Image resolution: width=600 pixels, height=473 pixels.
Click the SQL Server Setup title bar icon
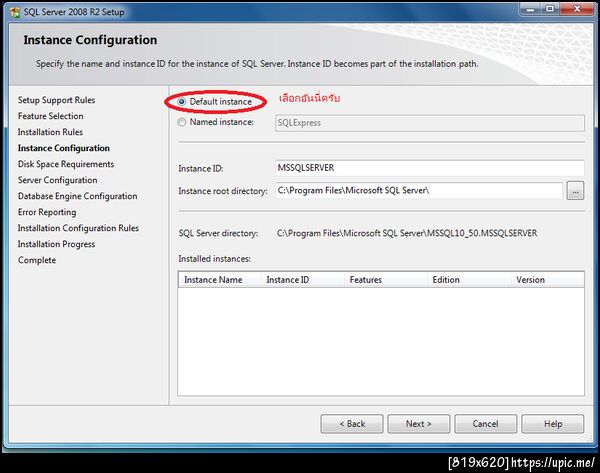[15, 12]
